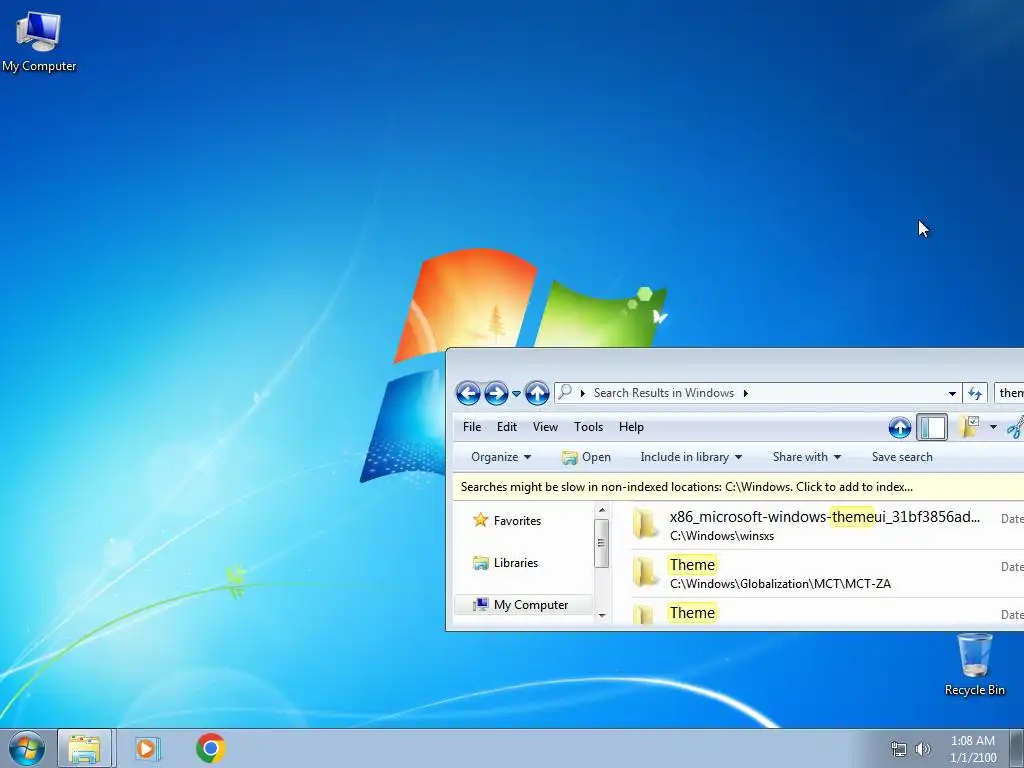The height and width of the screenshot is (768, 1024).
Task: Open the Help menu
Action: [631, 427]
